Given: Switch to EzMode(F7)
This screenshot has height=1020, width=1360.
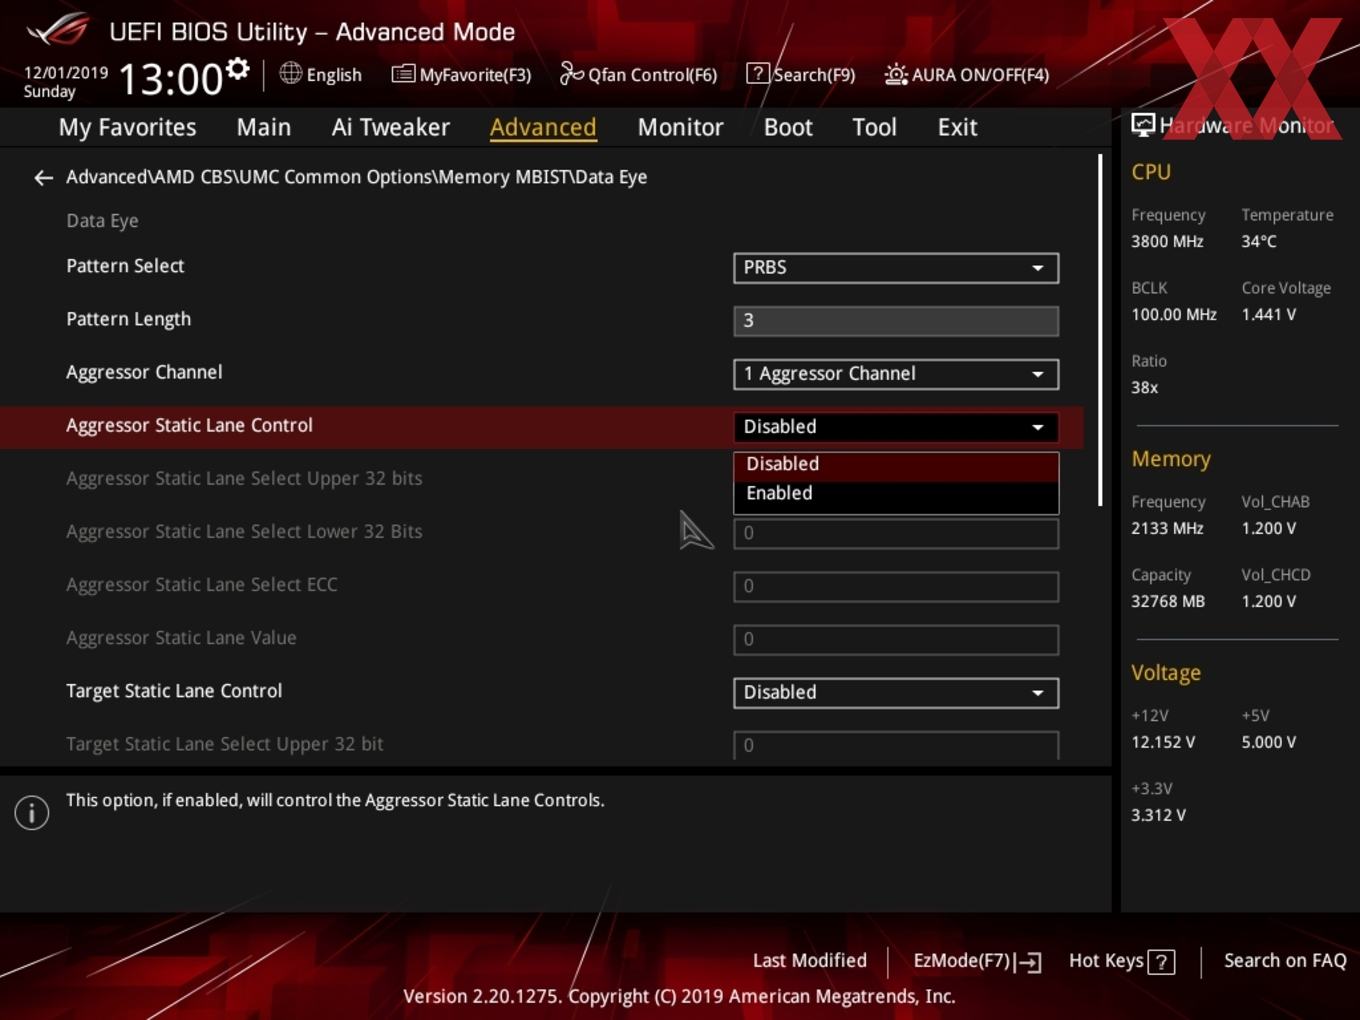Looking at the screenshot, I should 977,961.
